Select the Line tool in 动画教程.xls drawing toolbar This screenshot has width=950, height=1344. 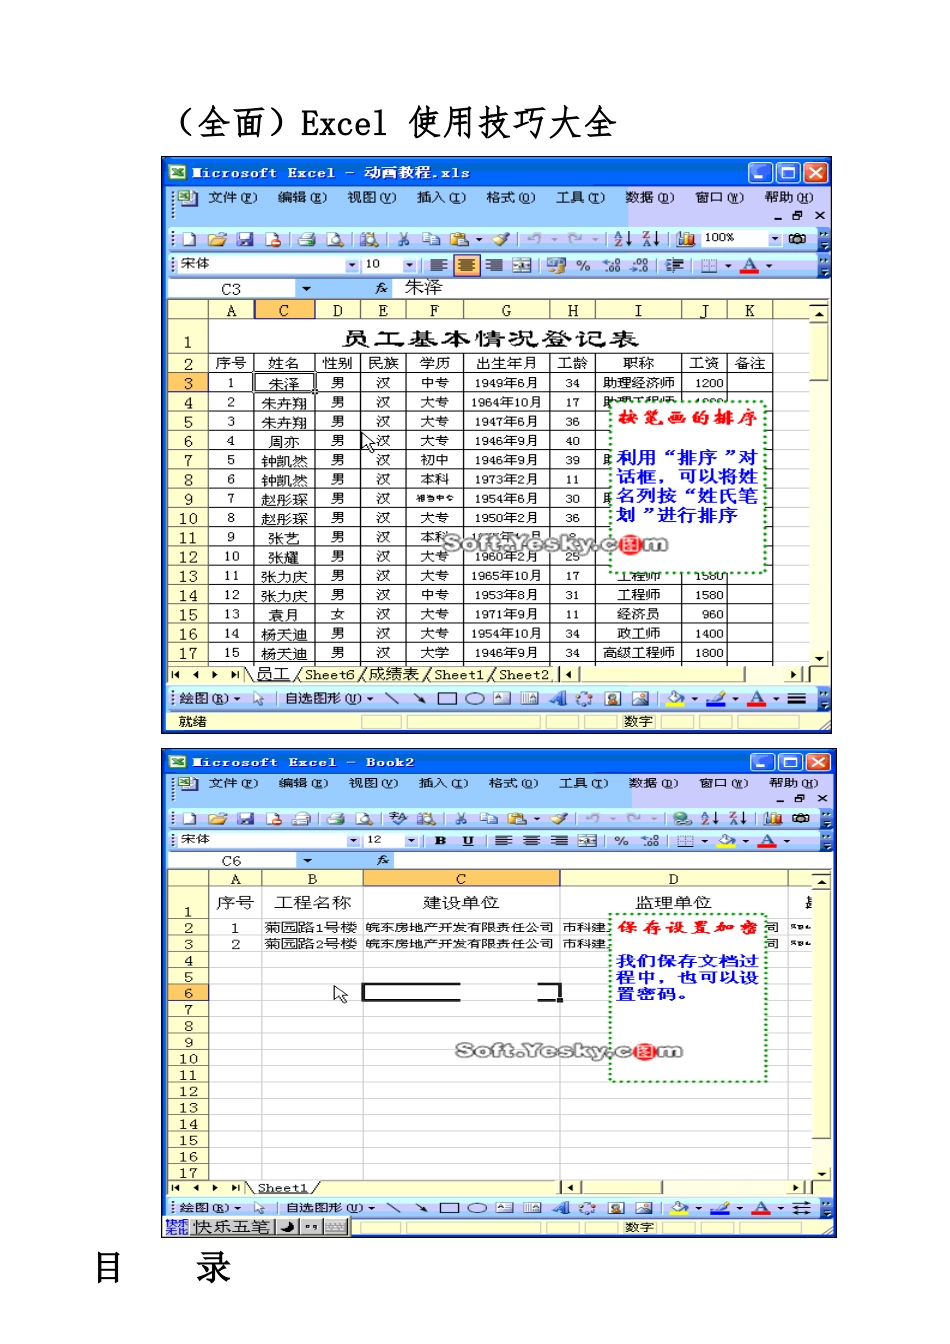392,698
